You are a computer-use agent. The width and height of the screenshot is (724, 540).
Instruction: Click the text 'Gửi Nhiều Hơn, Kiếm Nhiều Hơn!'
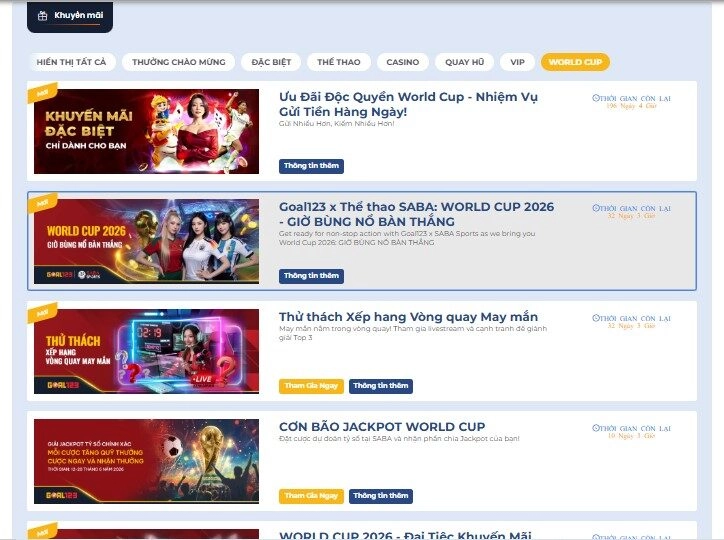[x=337, y=124]
